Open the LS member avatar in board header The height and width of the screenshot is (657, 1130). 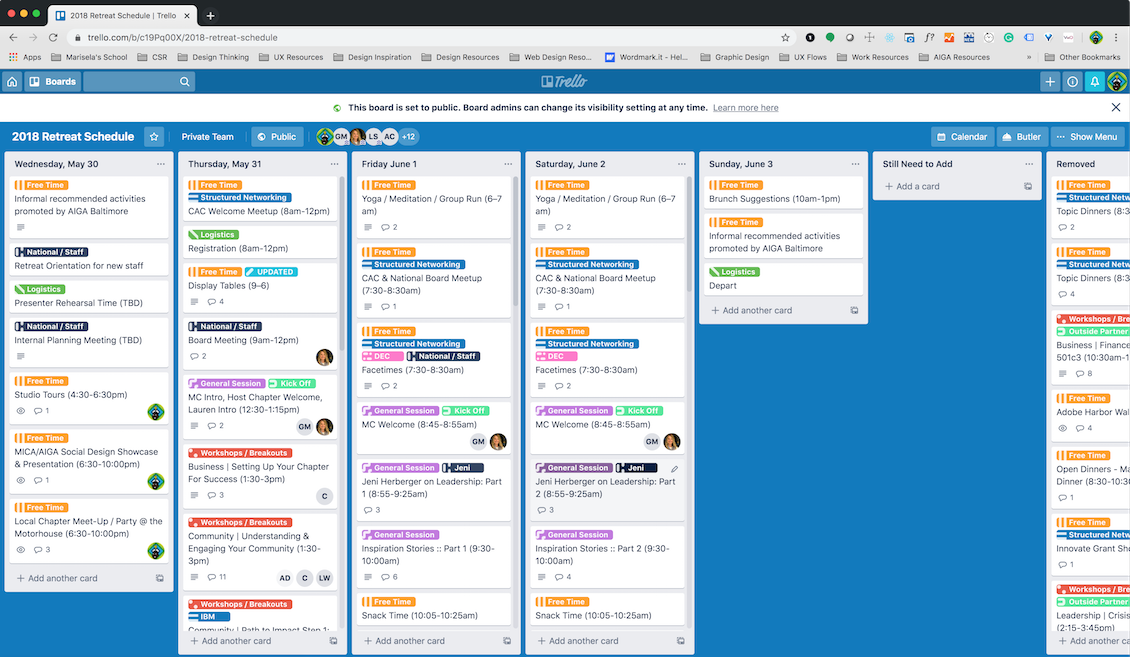pos(373,136)
